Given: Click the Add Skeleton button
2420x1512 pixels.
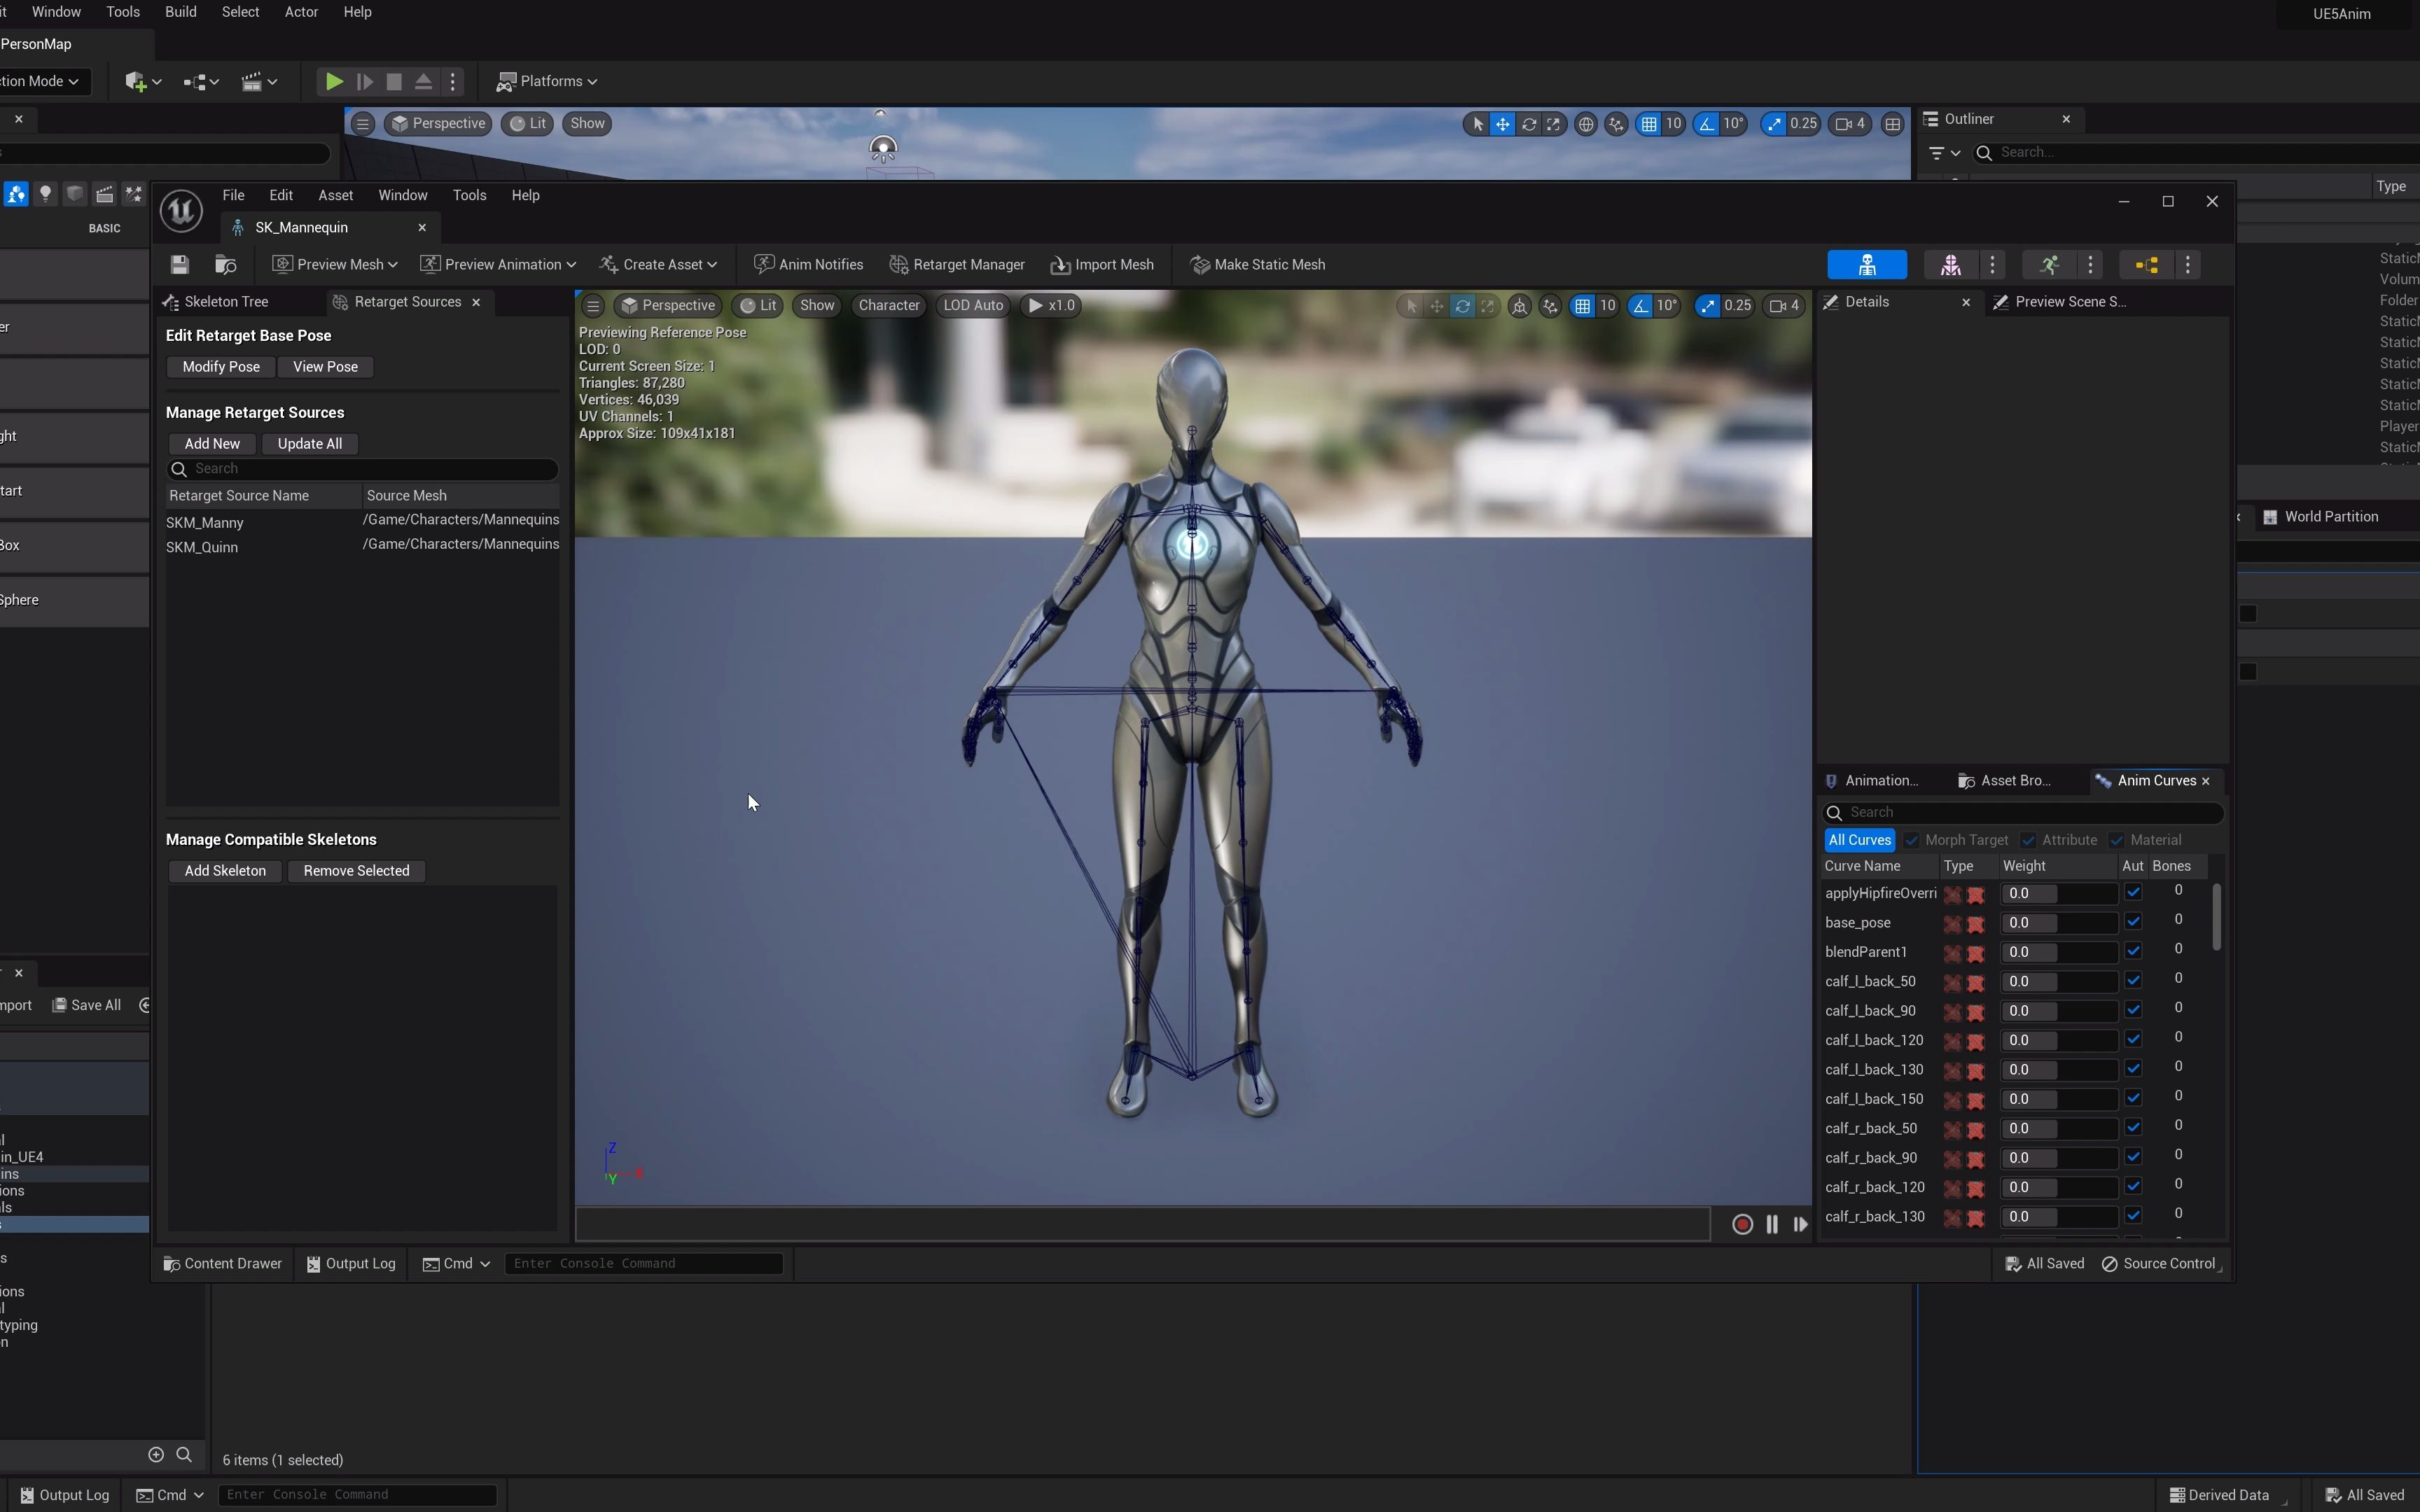Looking at the screenshot, I should click(225, 871).
